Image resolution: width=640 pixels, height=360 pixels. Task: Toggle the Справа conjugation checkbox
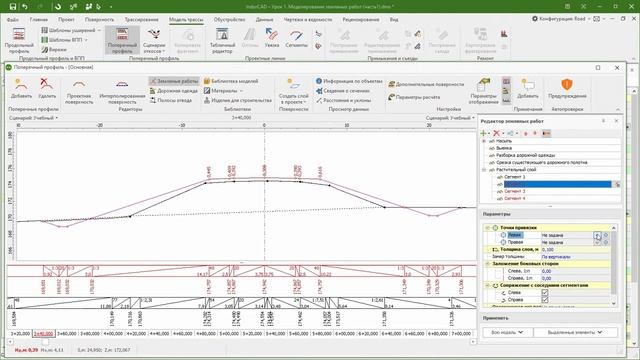(544, 300)
